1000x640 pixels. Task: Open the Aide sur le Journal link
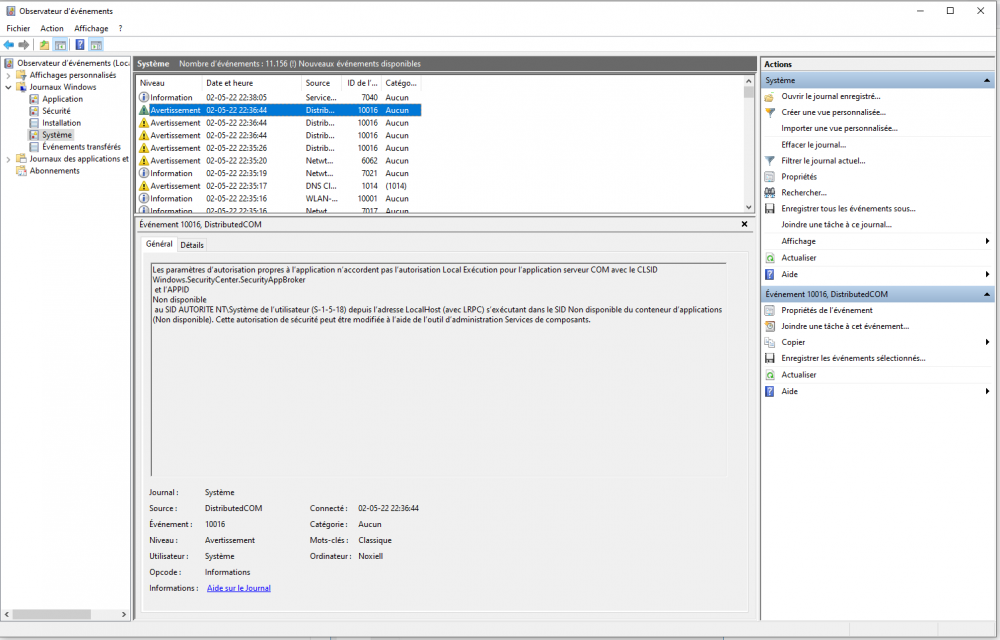point(238,588)
